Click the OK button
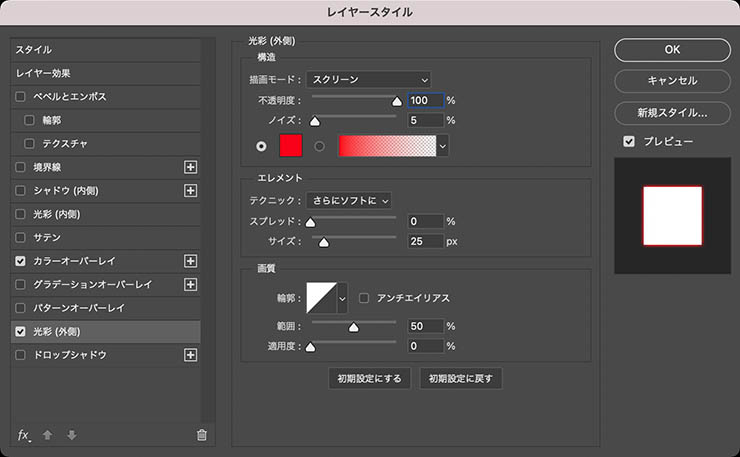740x457 pixels. tap(671, 49)
